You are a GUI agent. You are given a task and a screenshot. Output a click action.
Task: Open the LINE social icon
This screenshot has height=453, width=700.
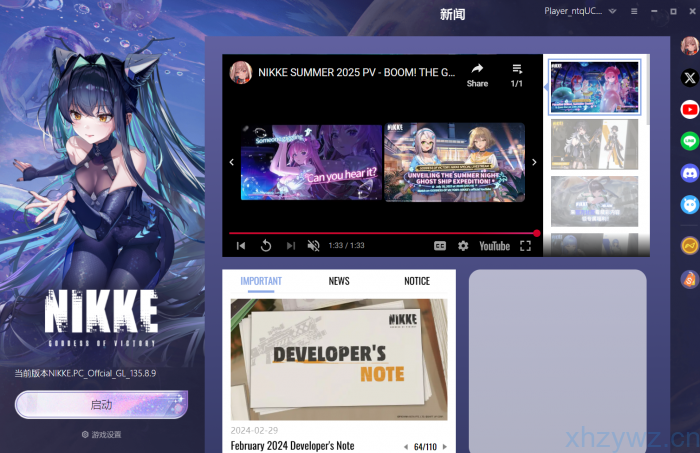click(x=689, y=141)
